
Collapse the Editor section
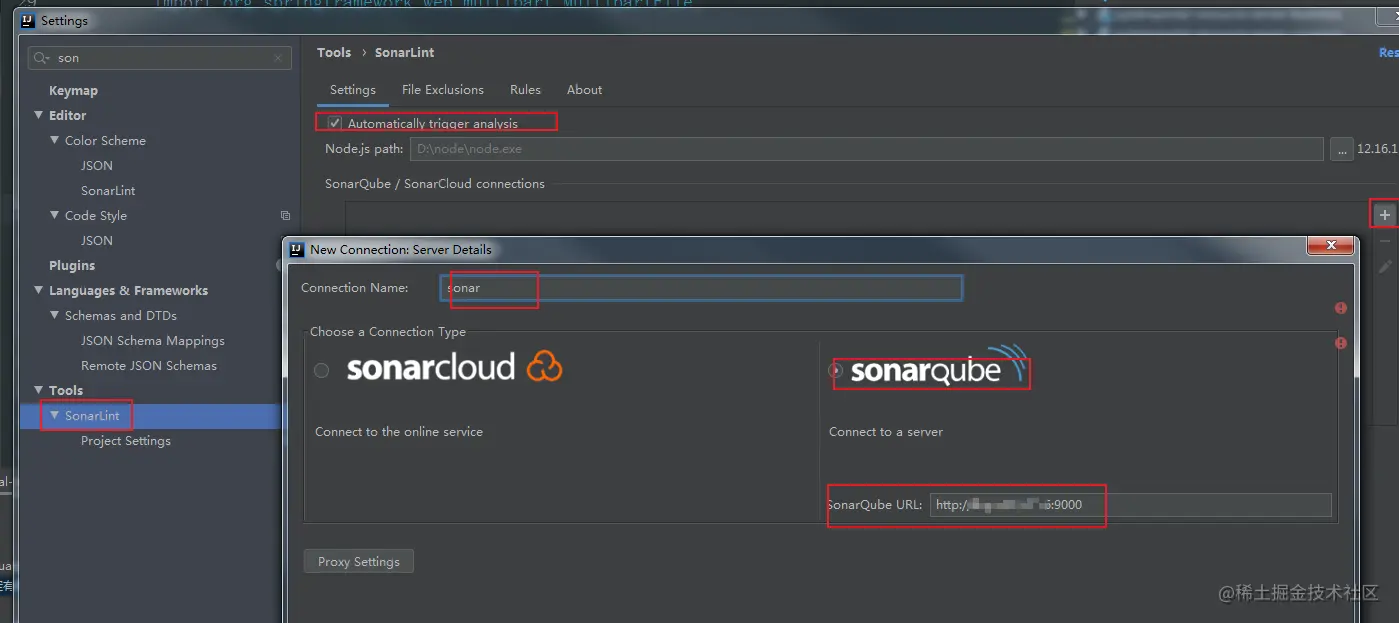tap(38, 115)
